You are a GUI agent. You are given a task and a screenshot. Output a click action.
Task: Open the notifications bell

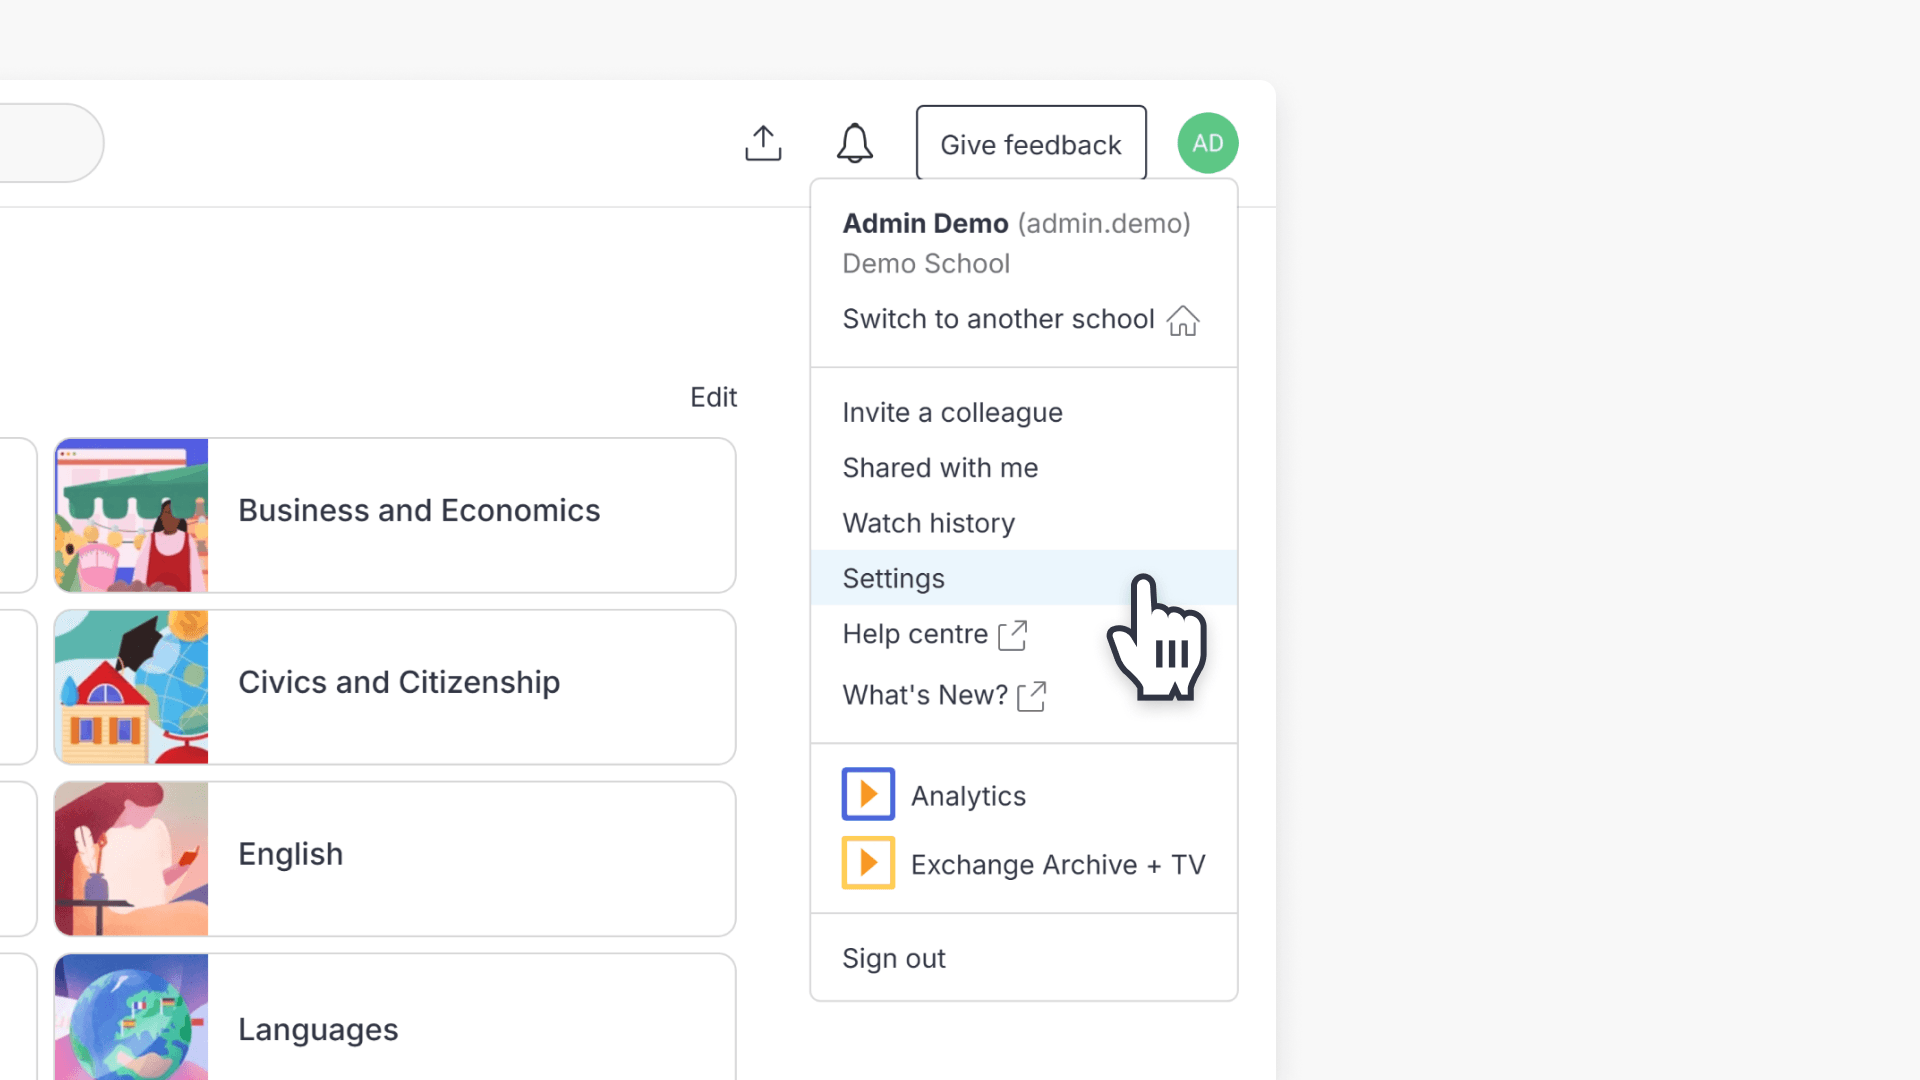click(x=855, y=143)
